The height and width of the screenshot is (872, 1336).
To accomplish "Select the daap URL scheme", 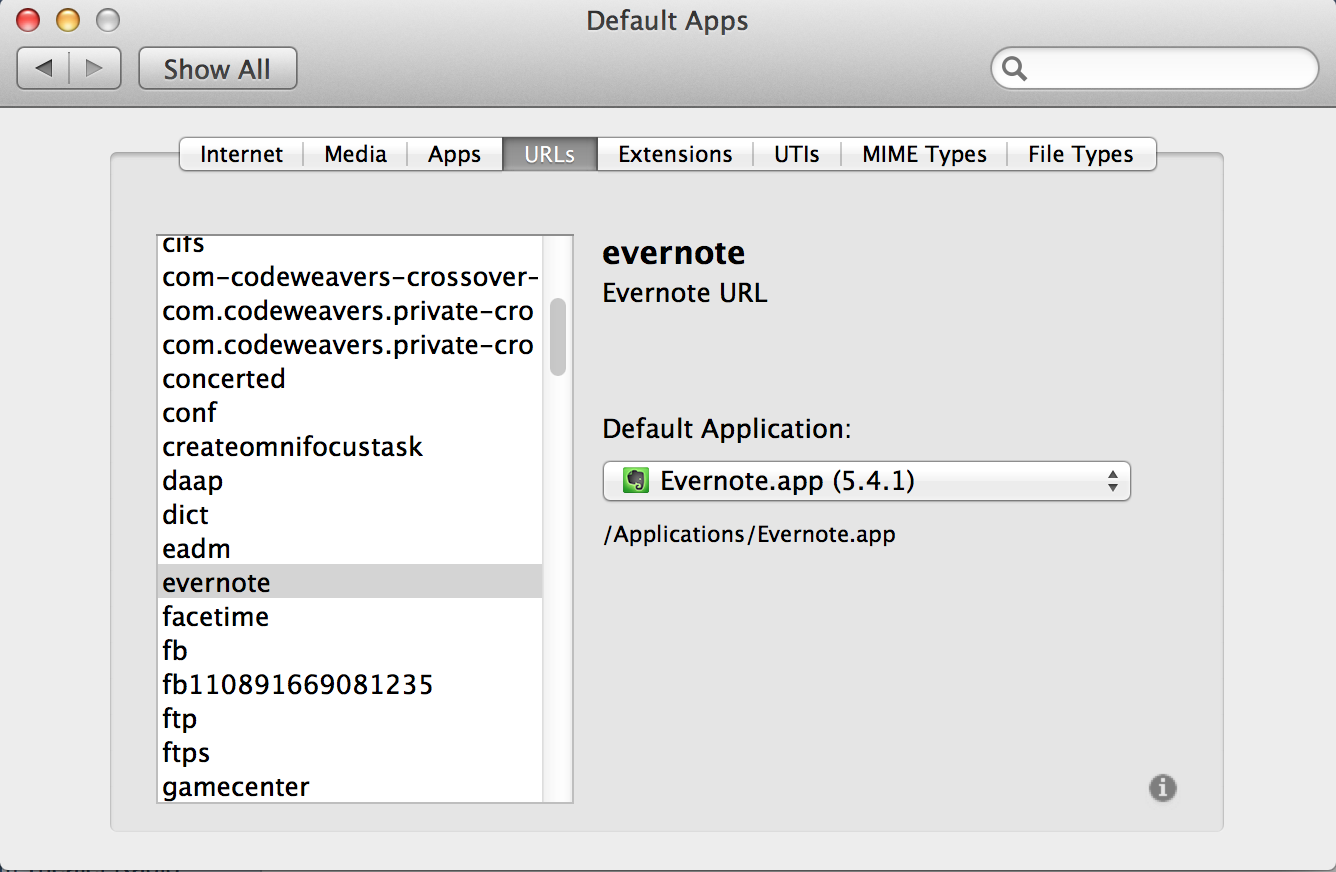I will (x=350, y=481).
